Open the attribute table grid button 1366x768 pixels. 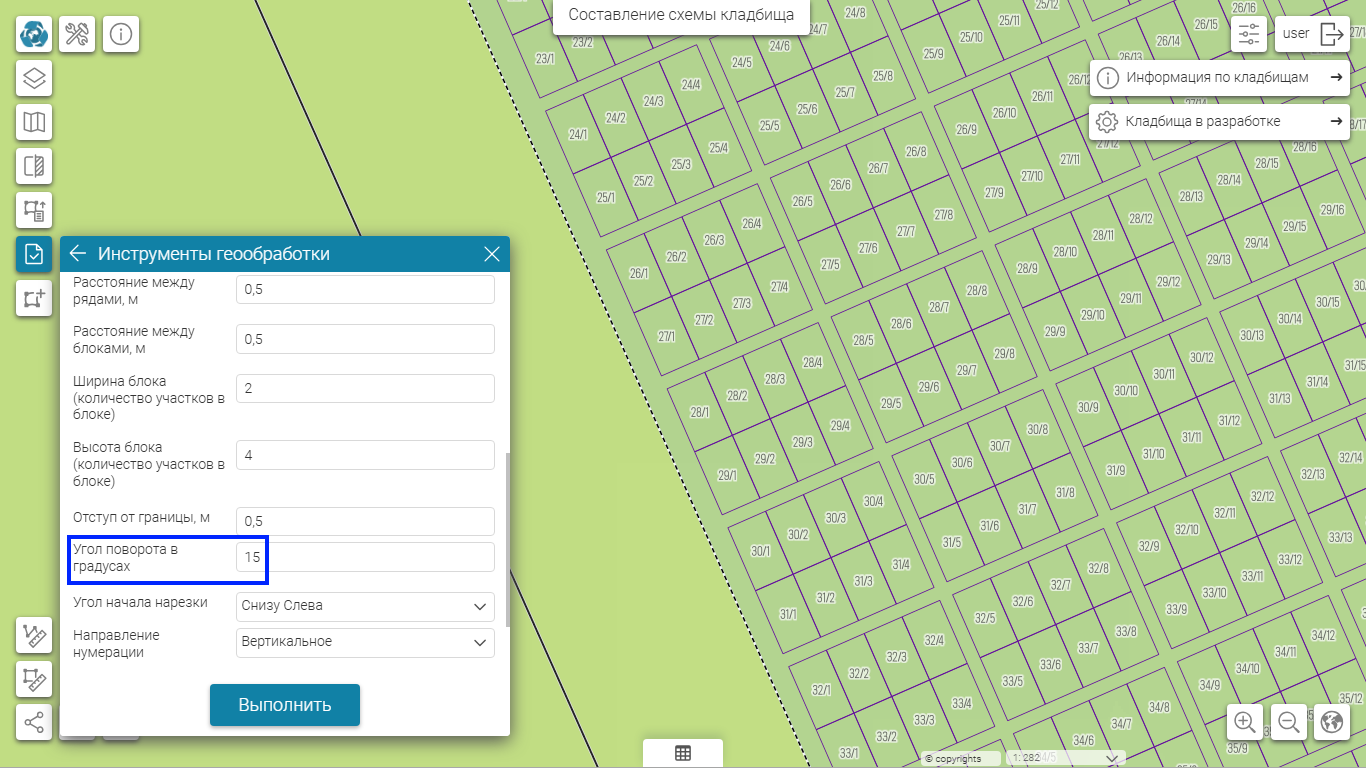(683, 754)
